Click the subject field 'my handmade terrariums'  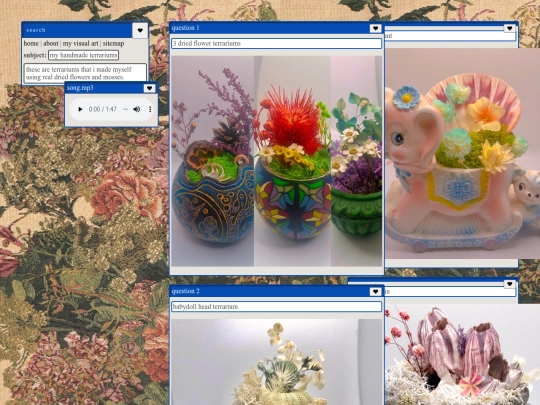click(83, 55)
